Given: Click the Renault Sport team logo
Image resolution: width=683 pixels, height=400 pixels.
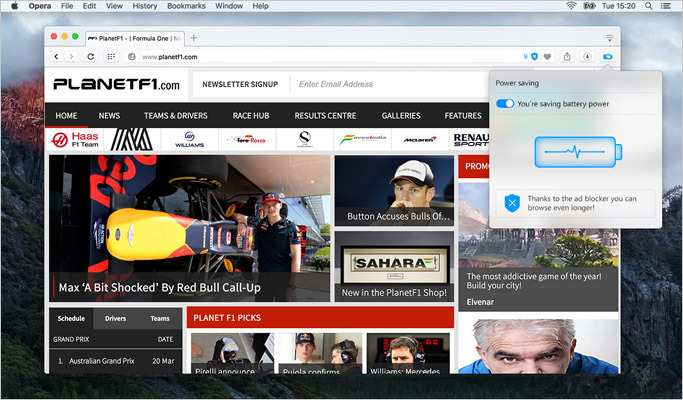Looking at the screenshot, I should (471, 139).
